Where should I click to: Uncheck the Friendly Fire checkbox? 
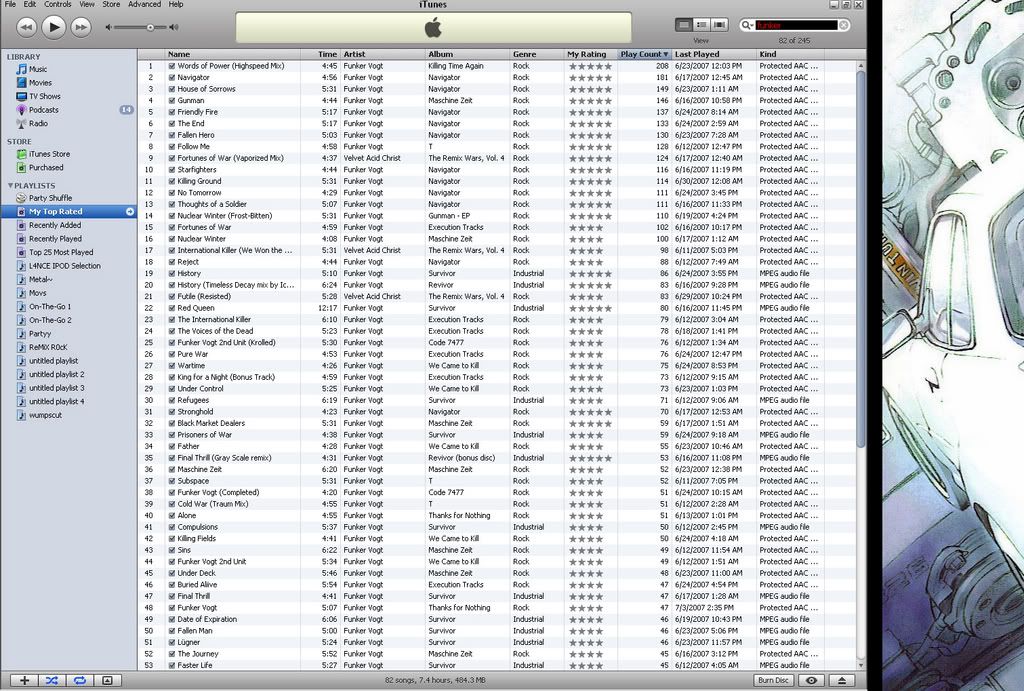pyautogui.click(x=172, y=112)
